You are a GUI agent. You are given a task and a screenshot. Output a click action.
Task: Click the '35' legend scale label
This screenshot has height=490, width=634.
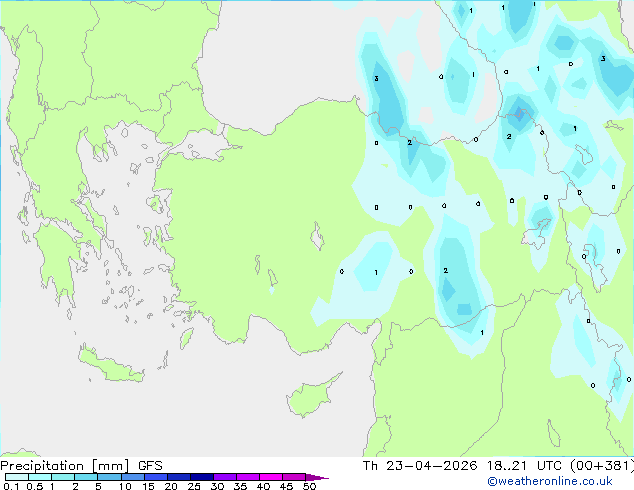(x=240, y=486)
